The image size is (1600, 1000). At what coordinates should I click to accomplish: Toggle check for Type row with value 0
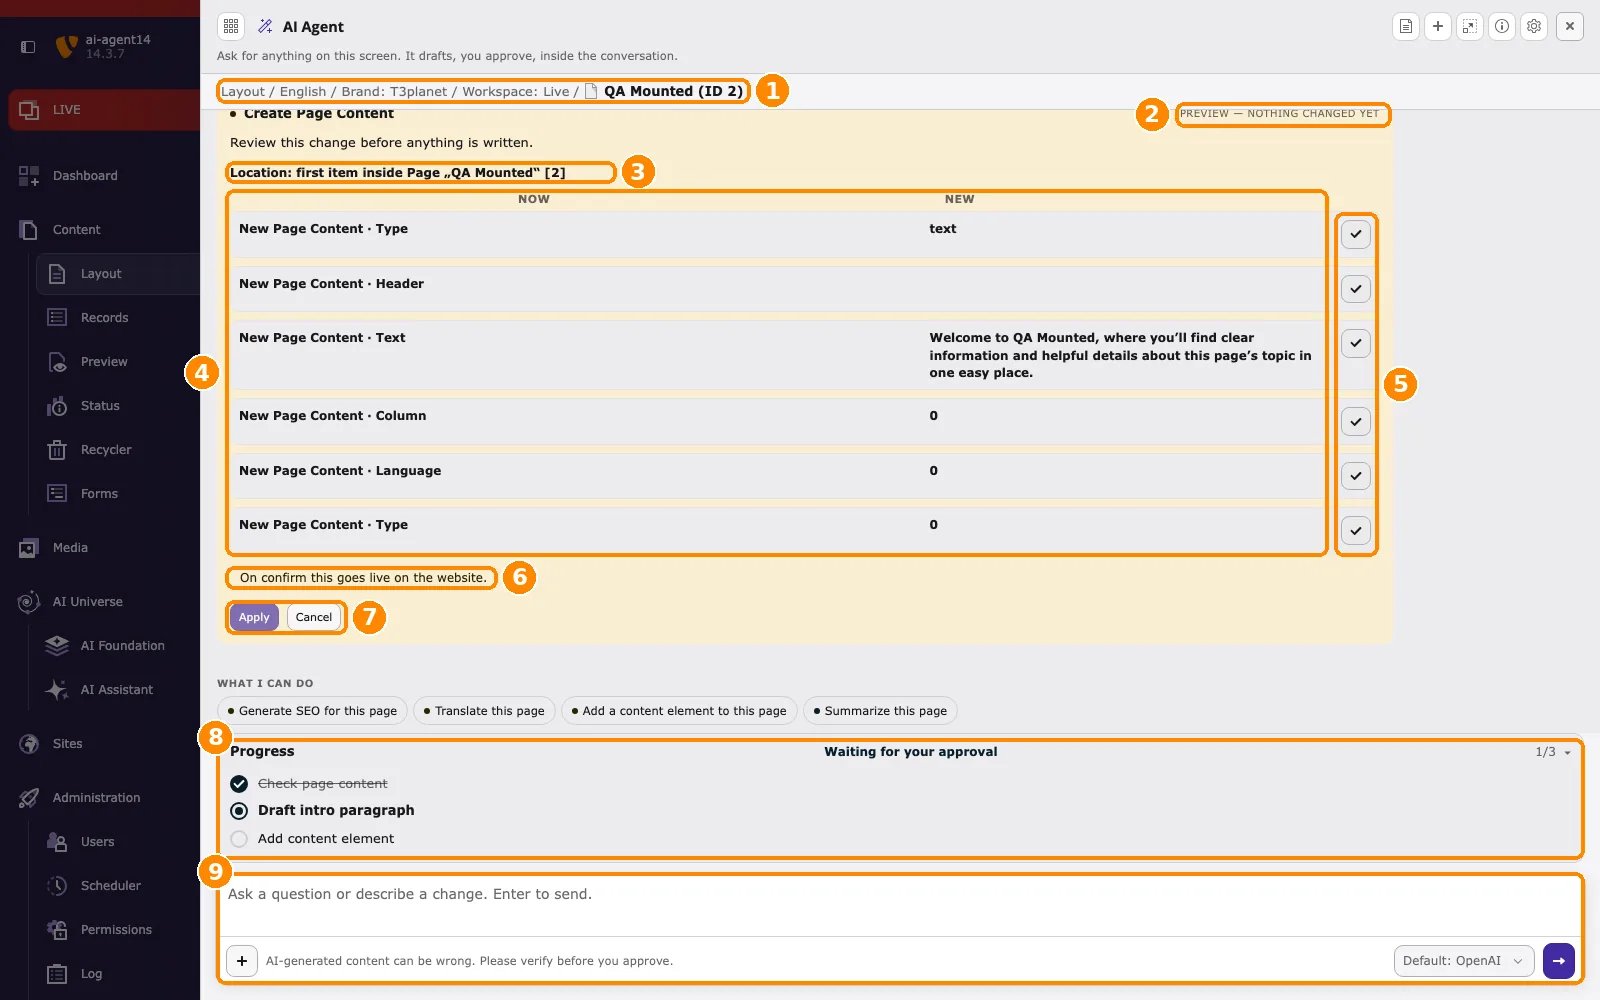tap(1355, 530)
